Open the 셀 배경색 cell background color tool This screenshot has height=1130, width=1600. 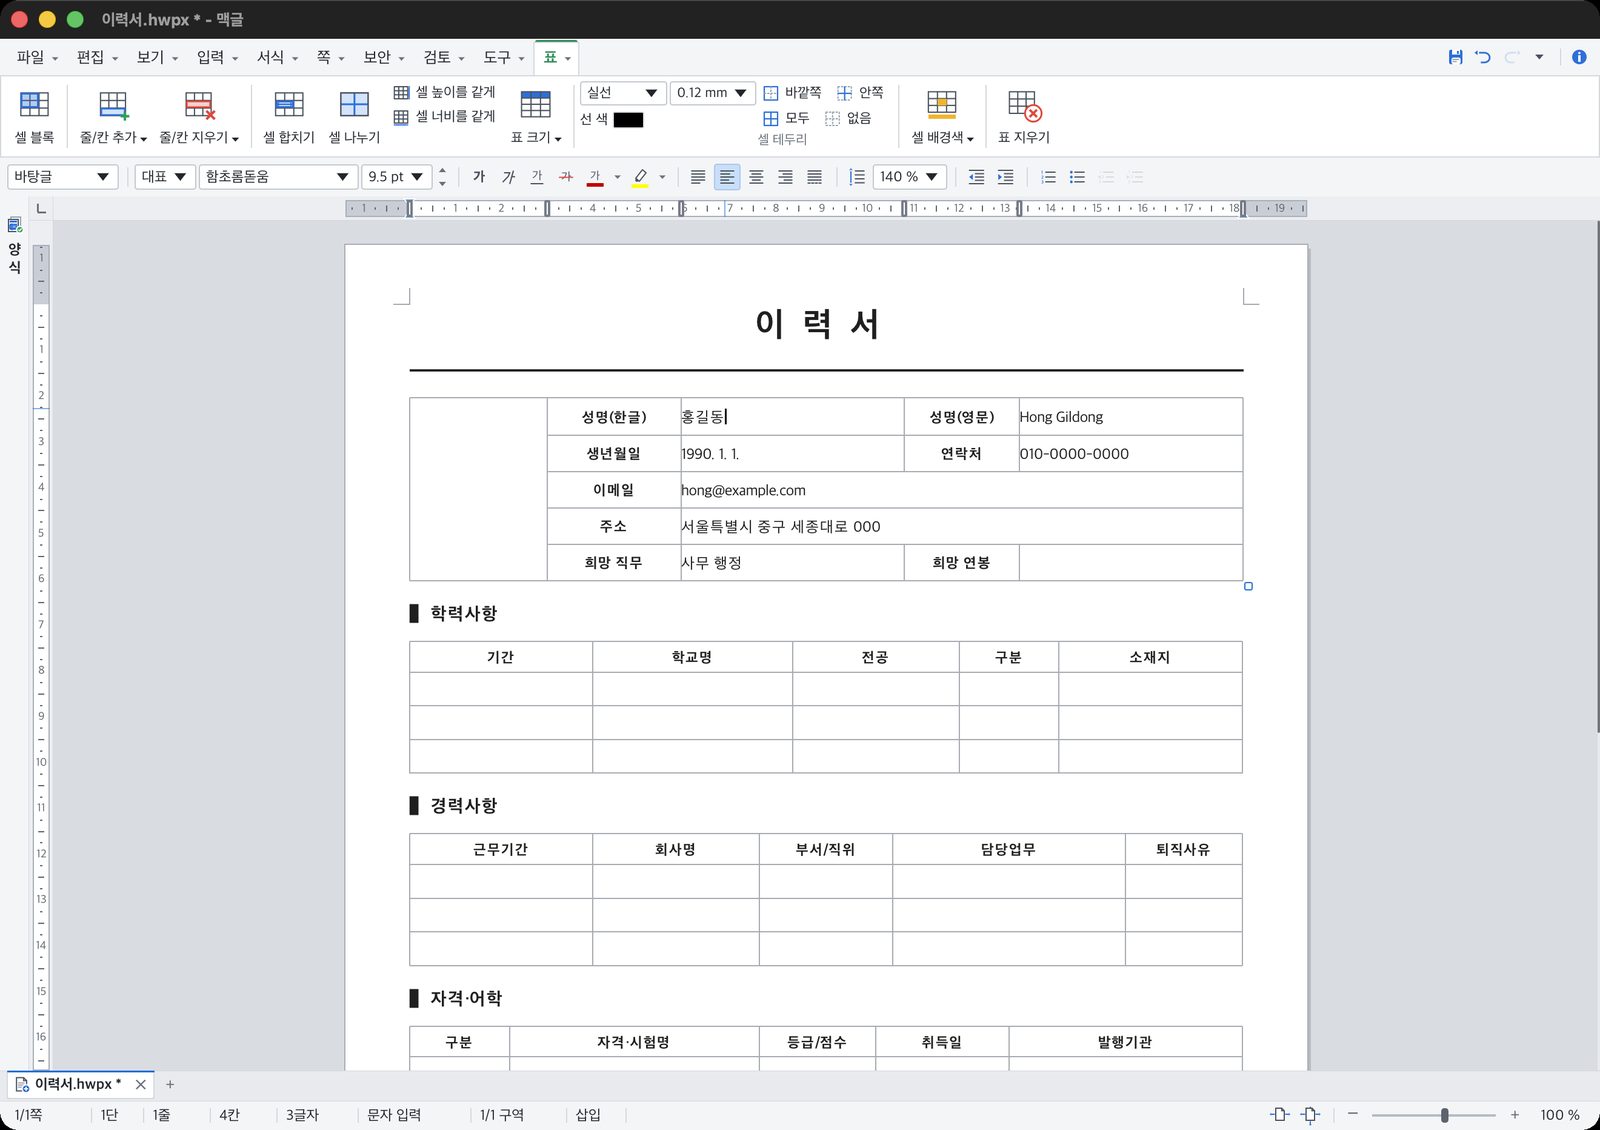[942, 117]
